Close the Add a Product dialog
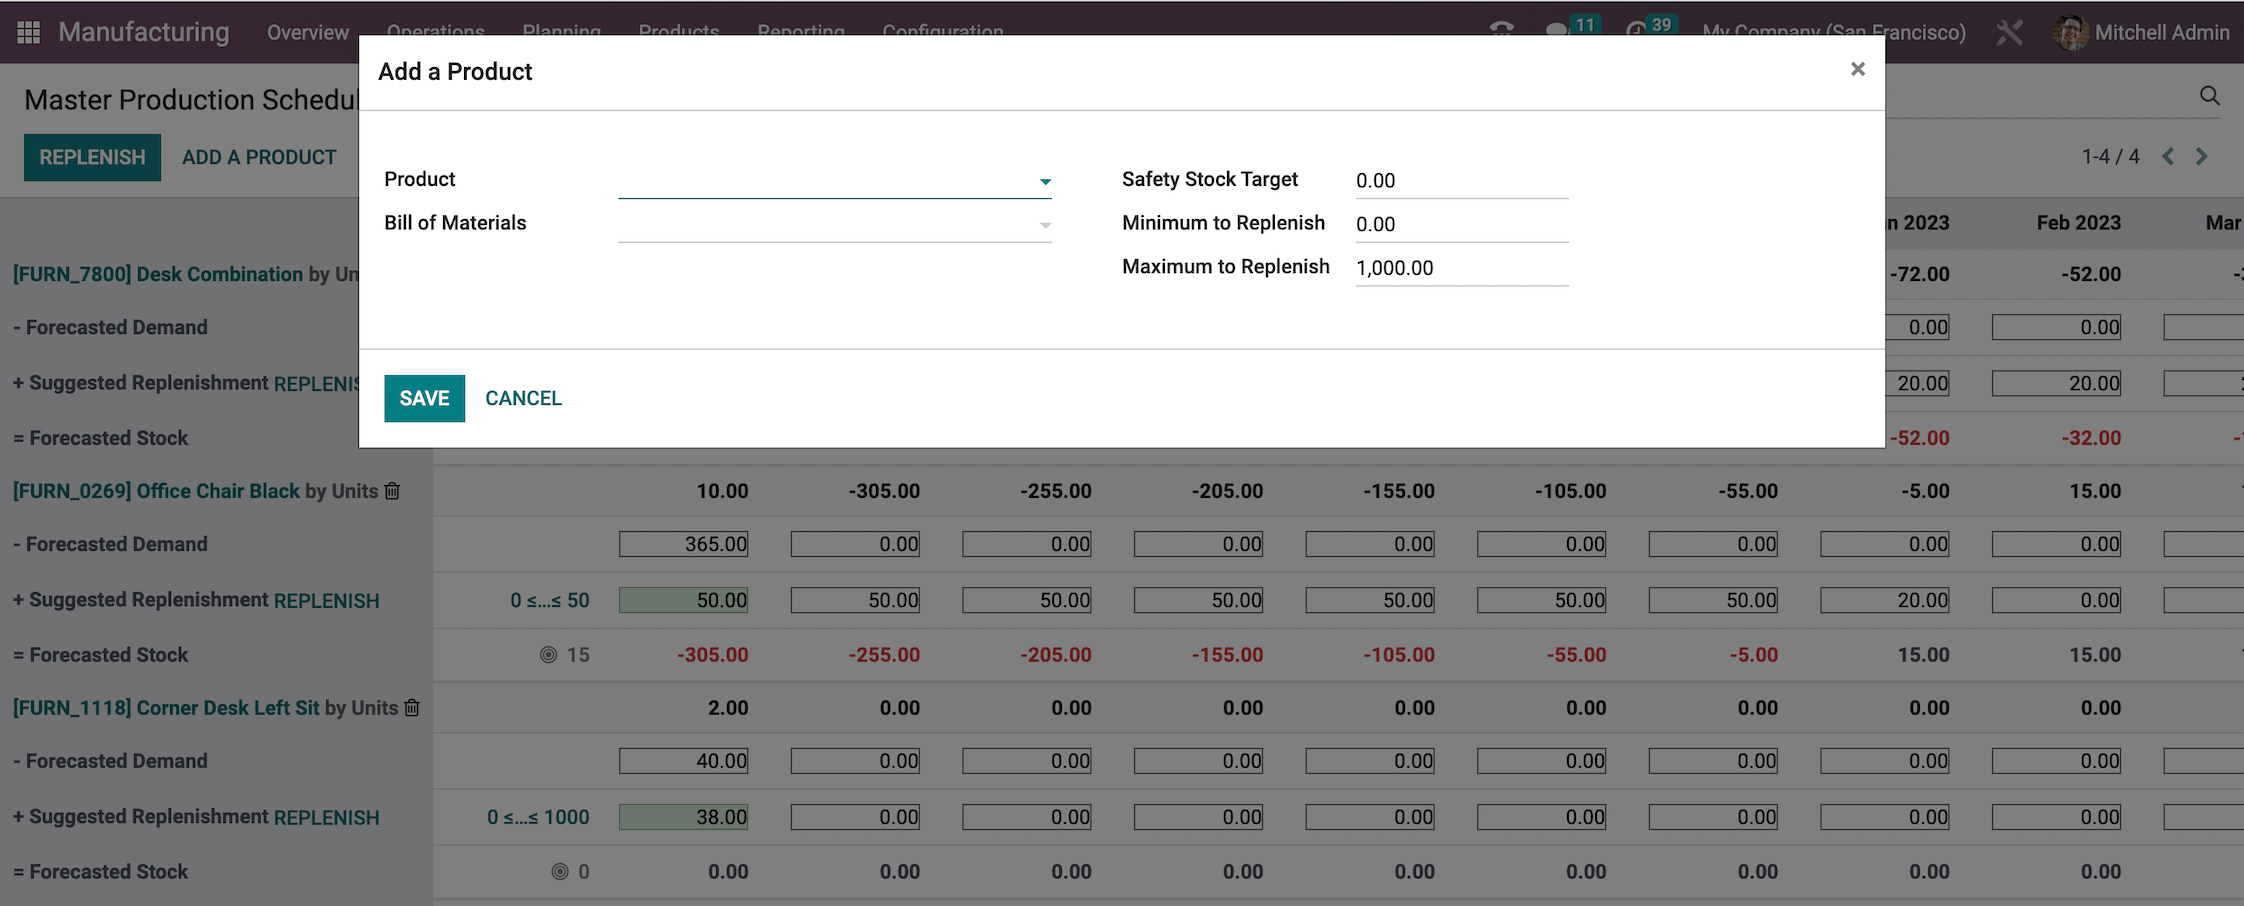 tap(1857, 69)
